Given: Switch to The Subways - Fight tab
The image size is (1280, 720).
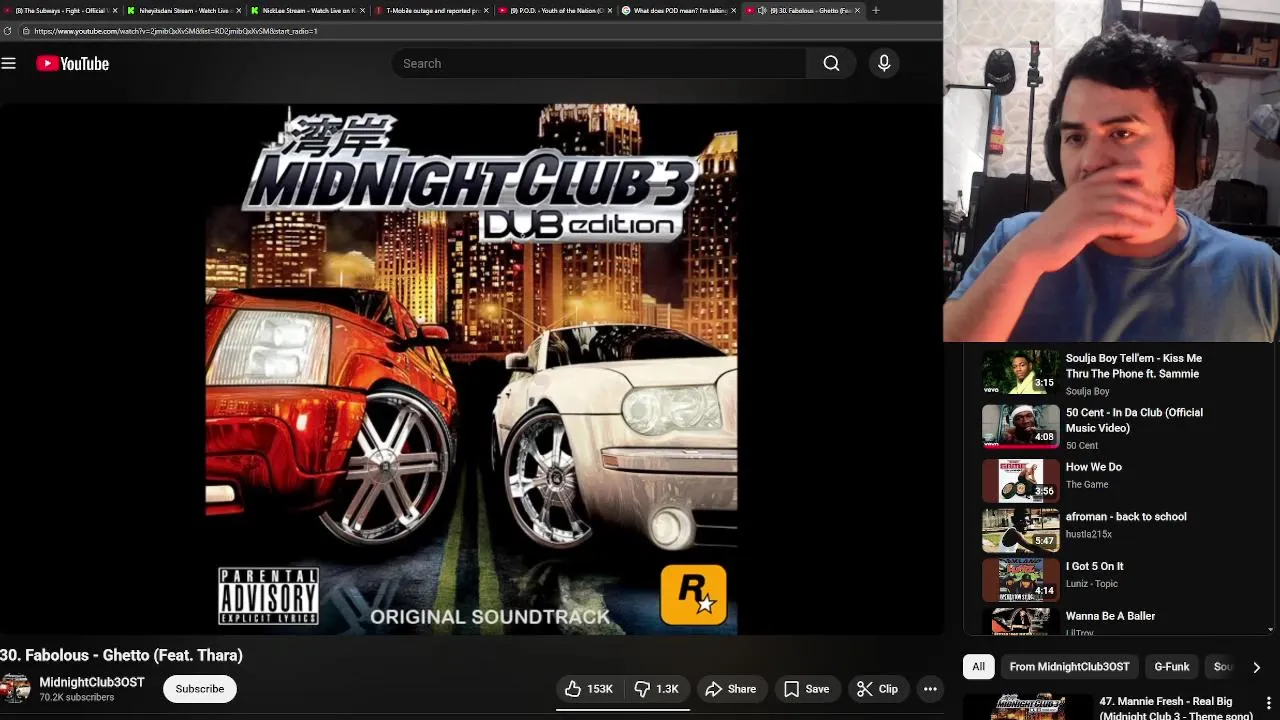Looking at the screenshot, I should 61,10.
